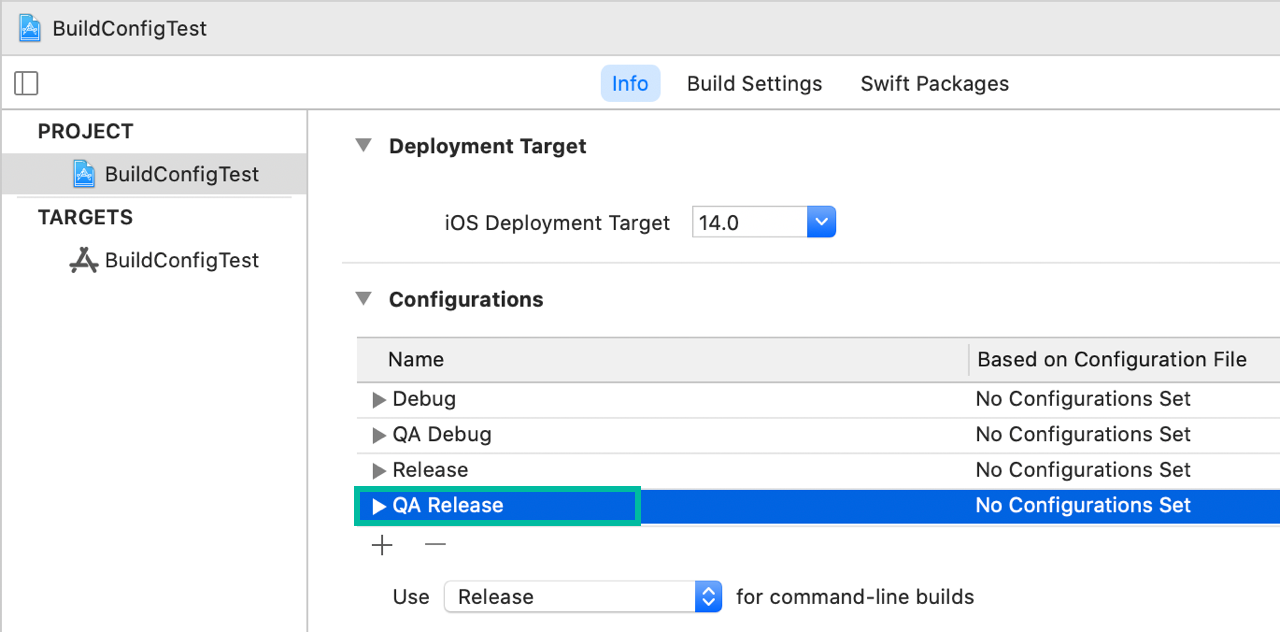
Task: Collapse the Deployment Target section
Action: [x=363, y=146]
